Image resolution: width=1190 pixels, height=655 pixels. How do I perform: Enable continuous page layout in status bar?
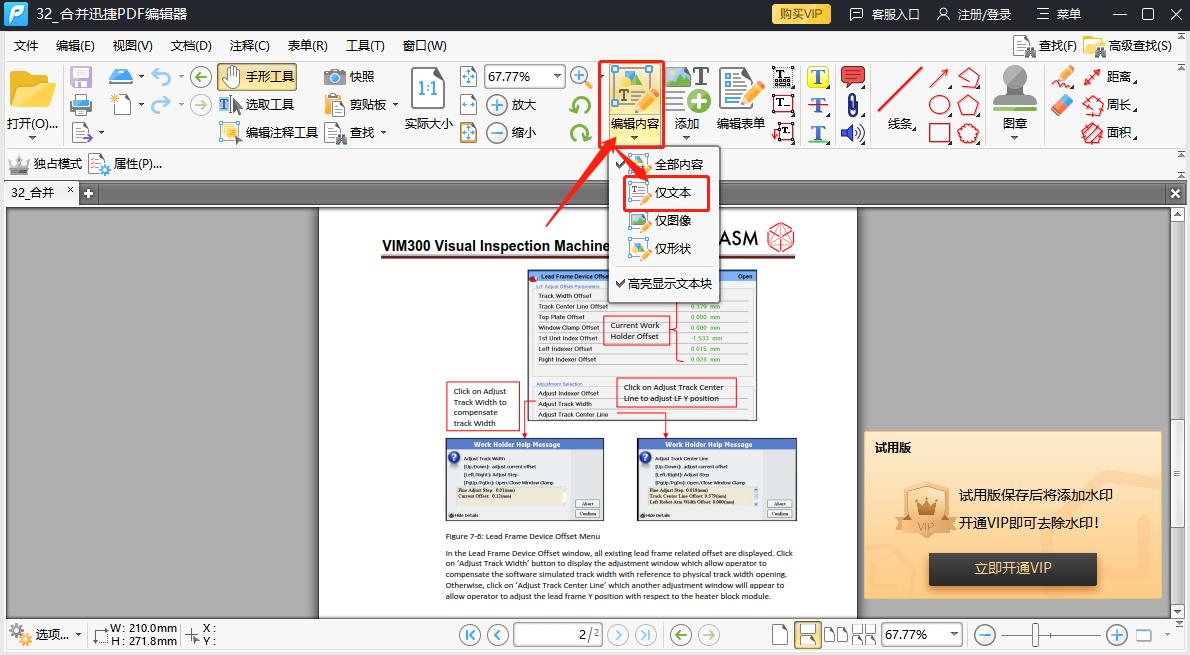(x=808, y=634)
